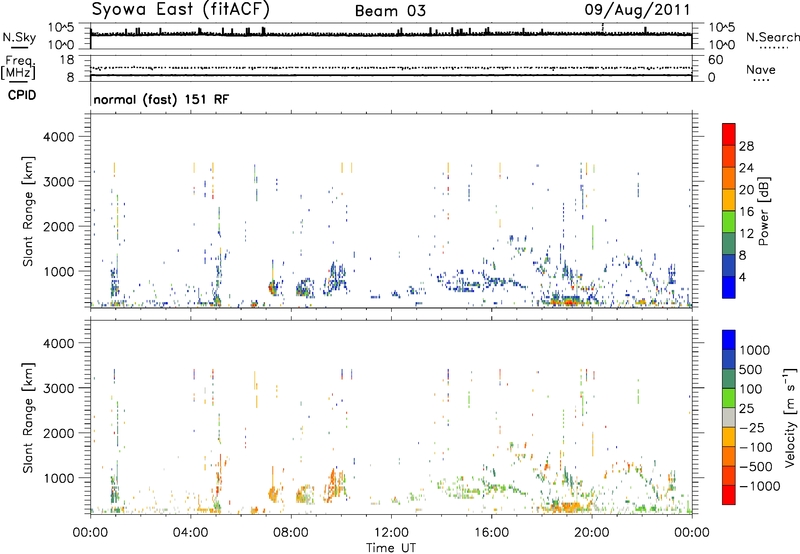Click the solid line sample under N.Sky
This screenshot has width=800, height=554.
(19, 47)
